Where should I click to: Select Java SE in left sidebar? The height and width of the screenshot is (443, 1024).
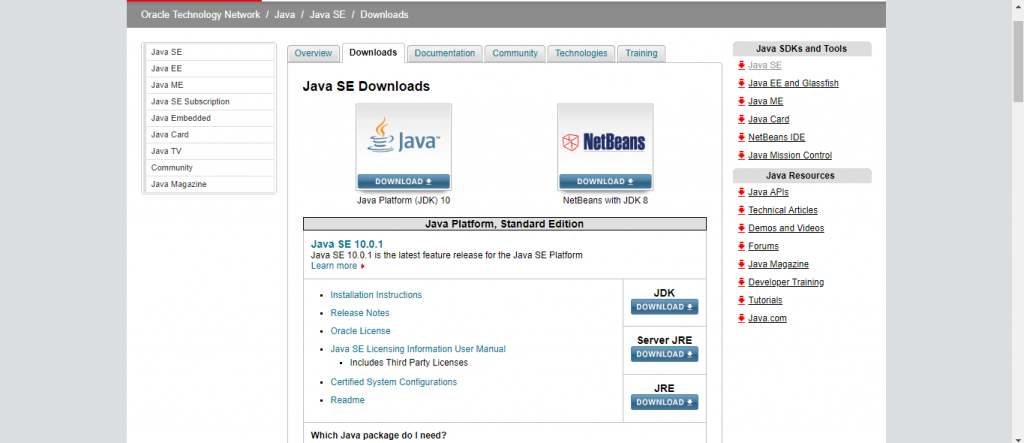[x=209, y=52]
